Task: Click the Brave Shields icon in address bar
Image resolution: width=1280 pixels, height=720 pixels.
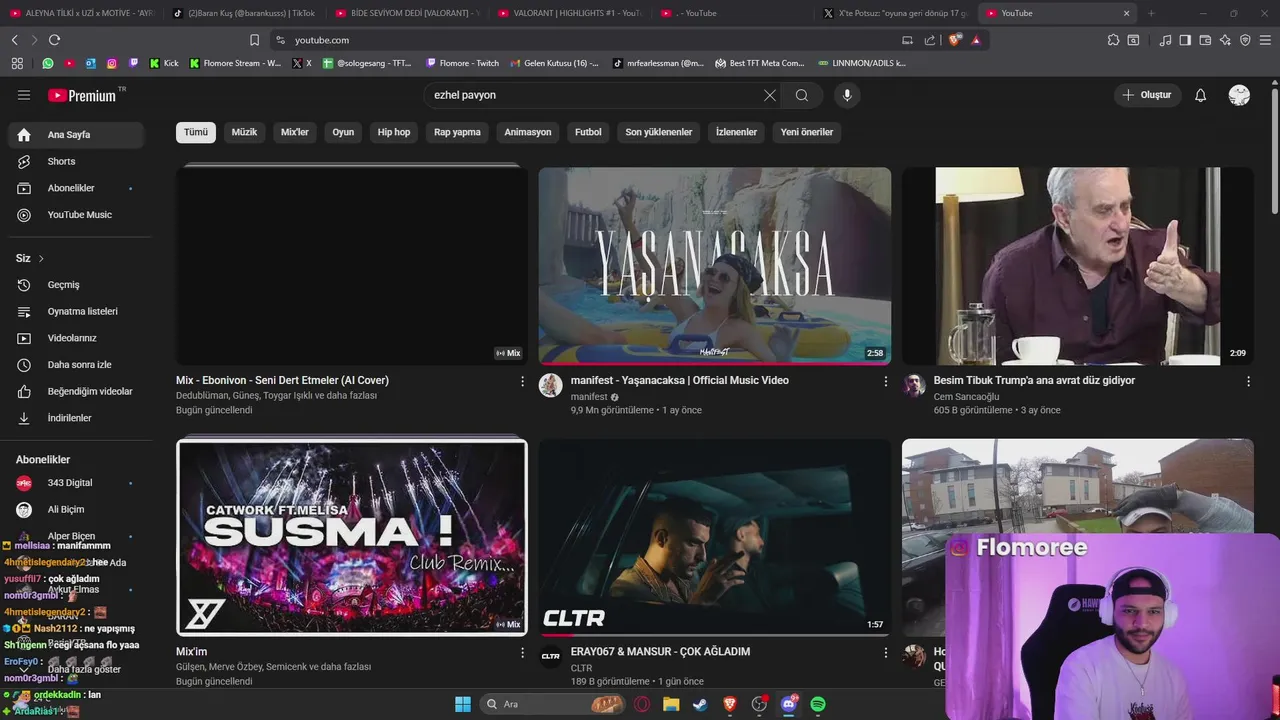Action: click(955, 40)
